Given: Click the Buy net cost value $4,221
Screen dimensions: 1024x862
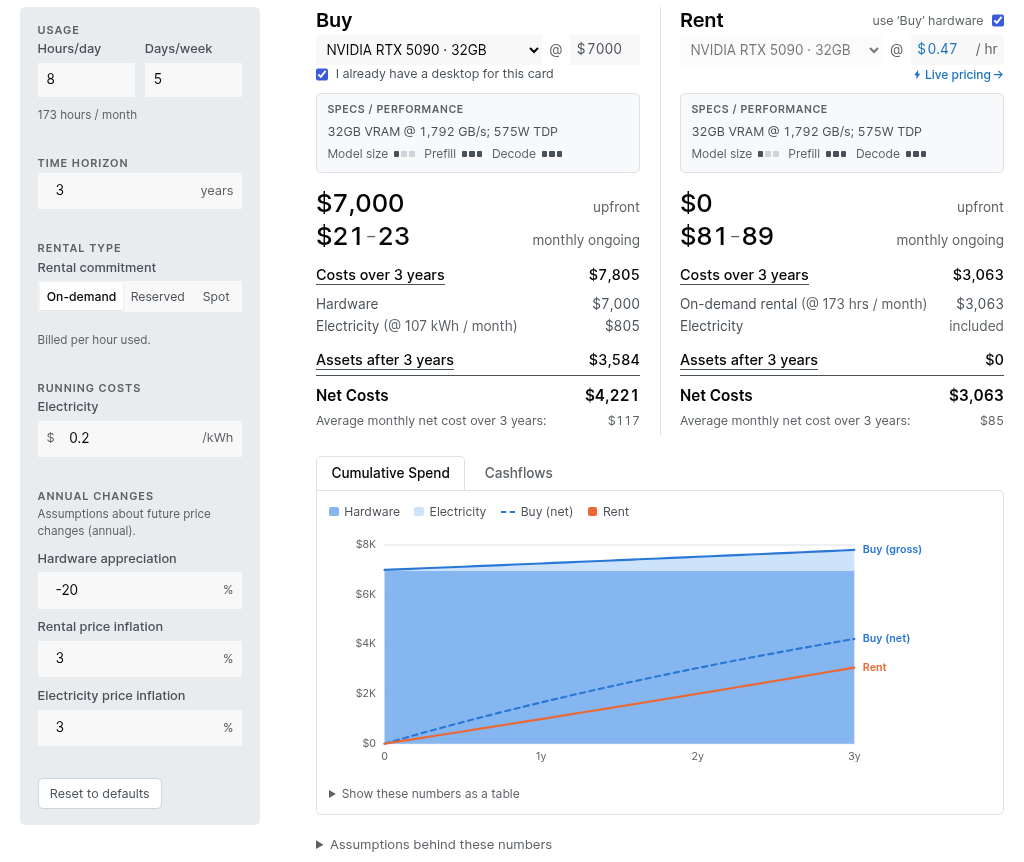Looking at the screenshot, I should click(612, 396).
